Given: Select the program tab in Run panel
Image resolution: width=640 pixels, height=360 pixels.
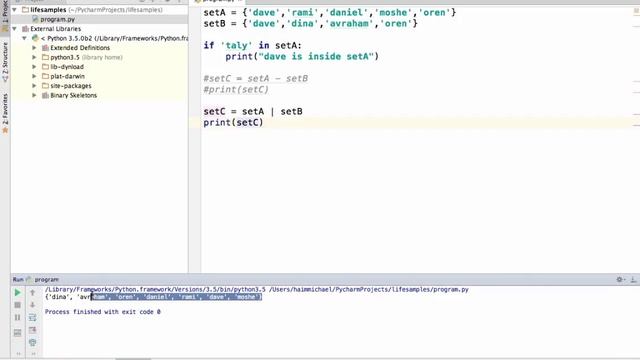Looking at the screenshot, I should (x=47, y=280).
